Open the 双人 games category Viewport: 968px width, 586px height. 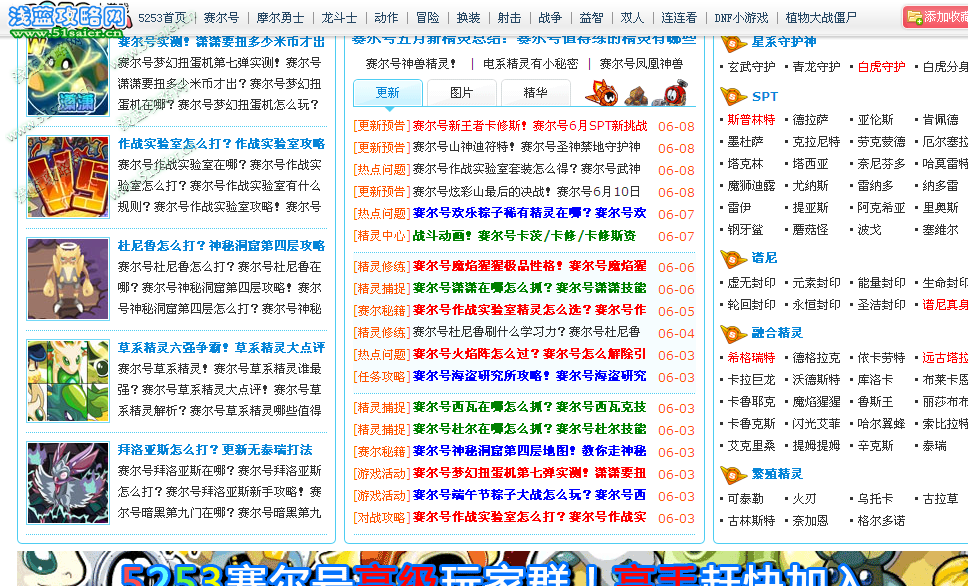click(x=632, y=18)
